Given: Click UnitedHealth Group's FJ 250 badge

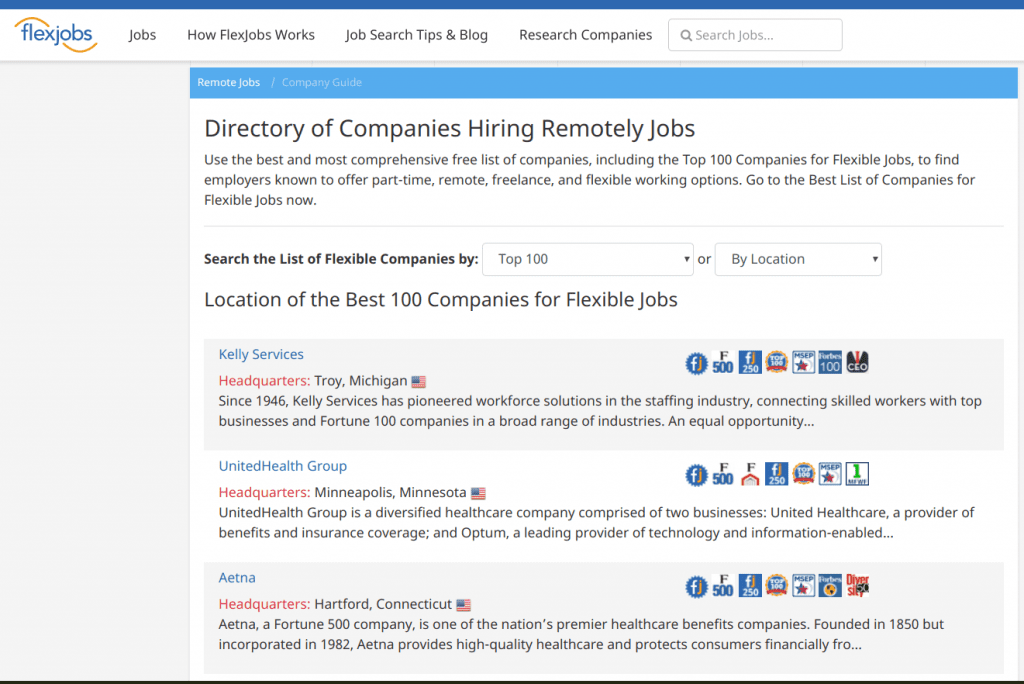Looking at the screenshot, I should 776,474.
